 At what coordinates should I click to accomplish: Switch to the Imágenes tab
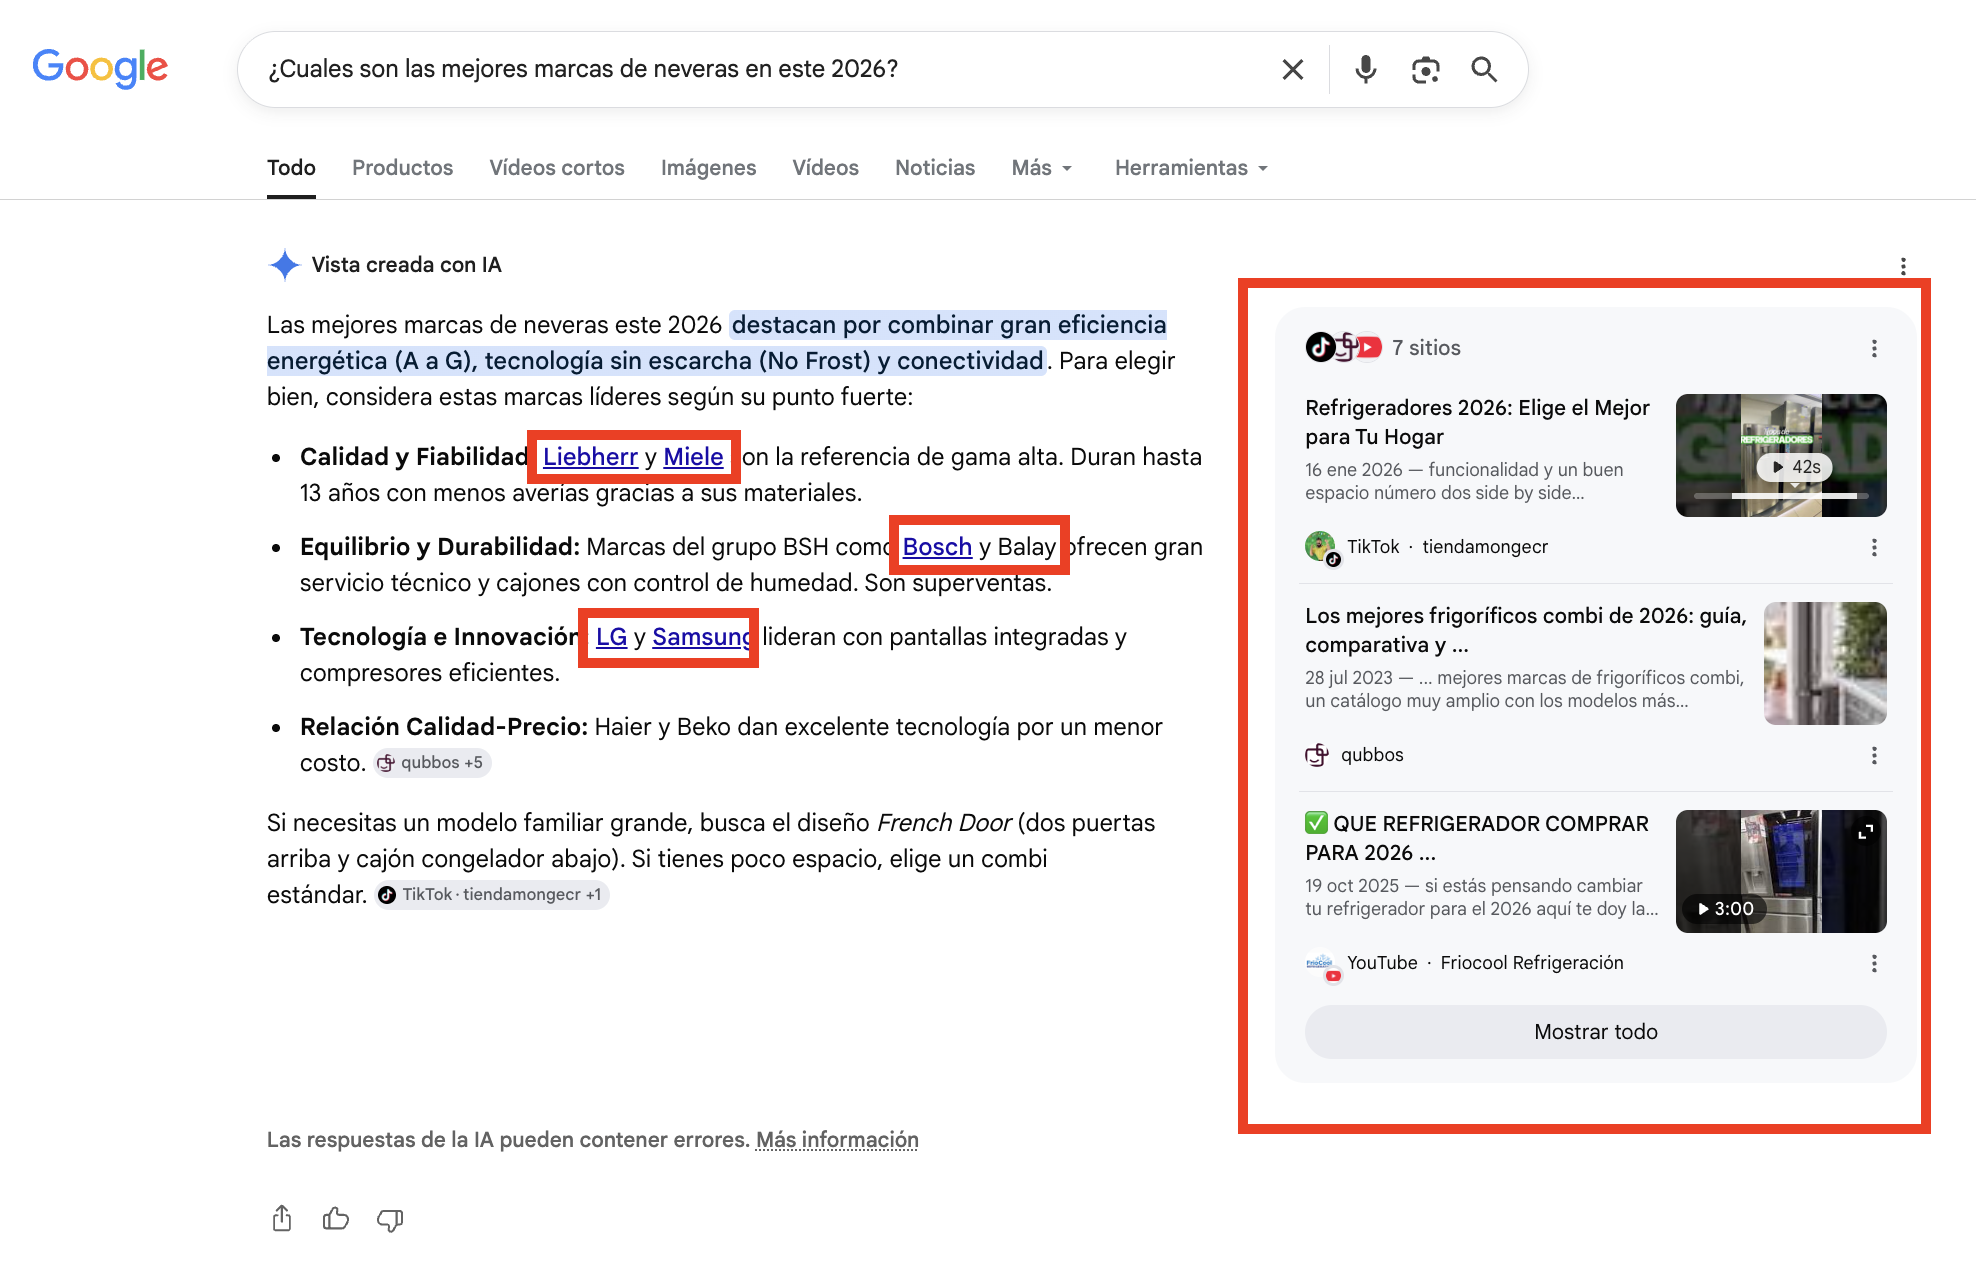tap(708, 168)
